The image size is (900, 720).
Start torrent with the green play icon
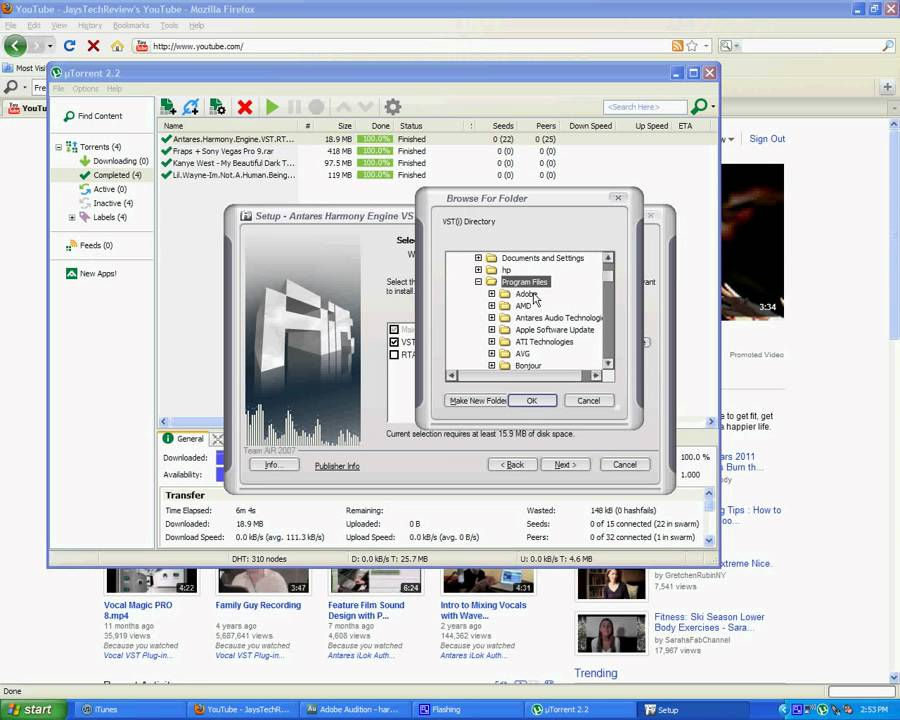click(273, 107)
